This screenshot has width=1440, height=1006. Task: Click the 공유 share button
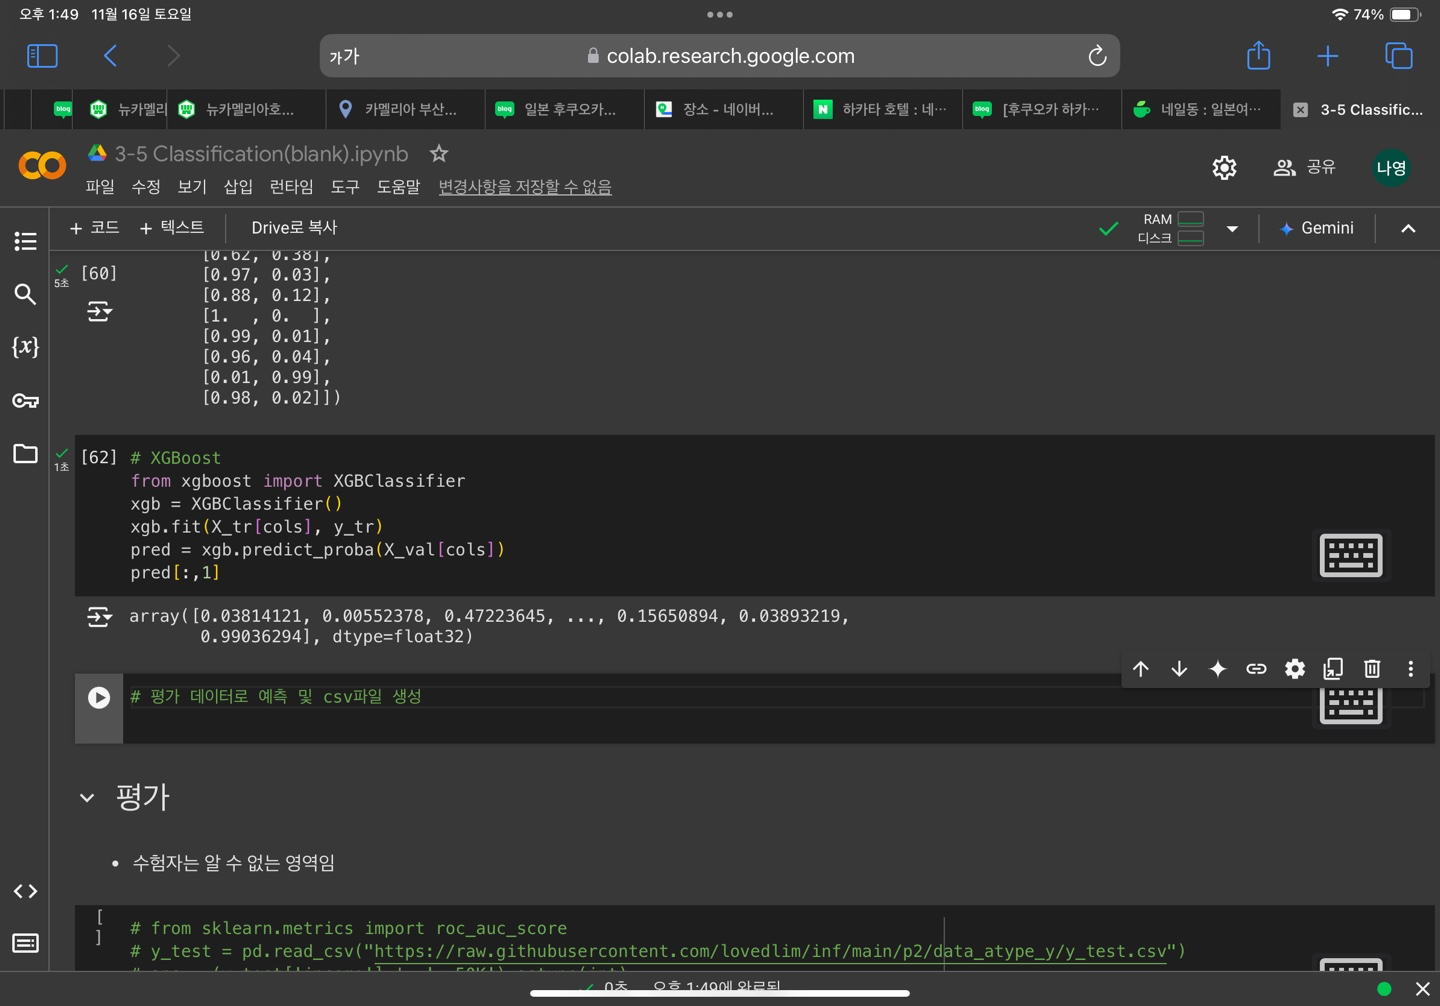(x=1305, y=167)
